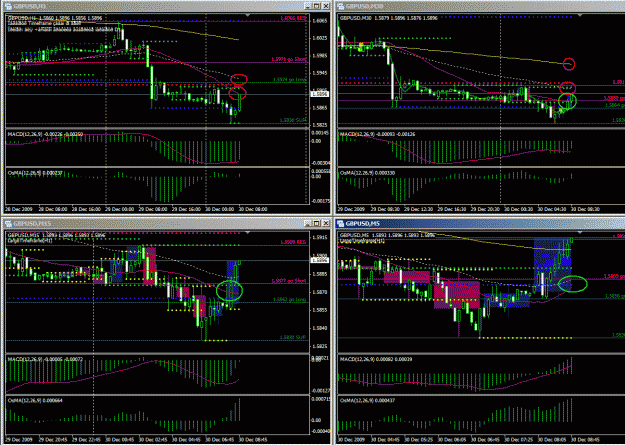Image resolution: width=625 pixels, height=445 pixels.
Task: Click the chart icon in GBPUSD,M15 title bar
Action: pyautogui.click(x=8, y=224)
